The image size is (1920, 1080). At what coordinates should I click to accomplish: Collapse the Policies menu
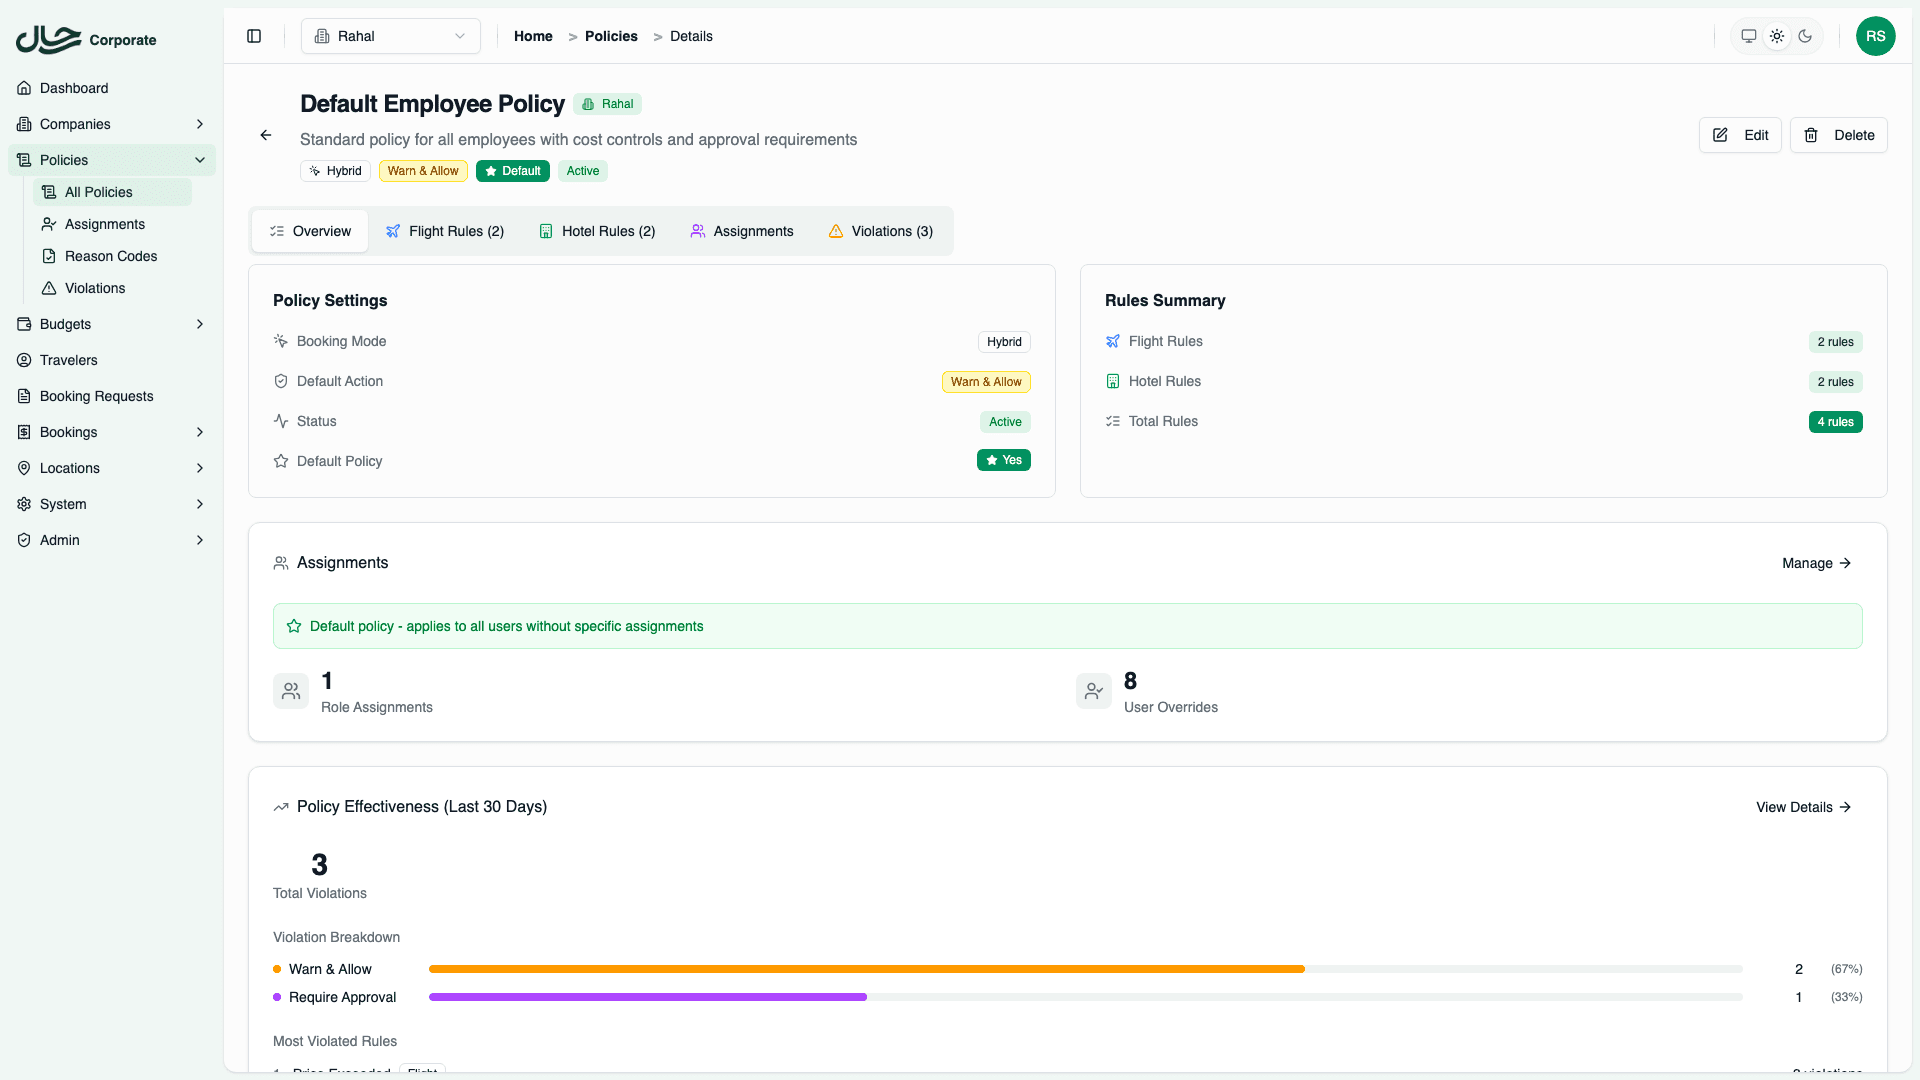pyautogui.click(x=200, y=160)
